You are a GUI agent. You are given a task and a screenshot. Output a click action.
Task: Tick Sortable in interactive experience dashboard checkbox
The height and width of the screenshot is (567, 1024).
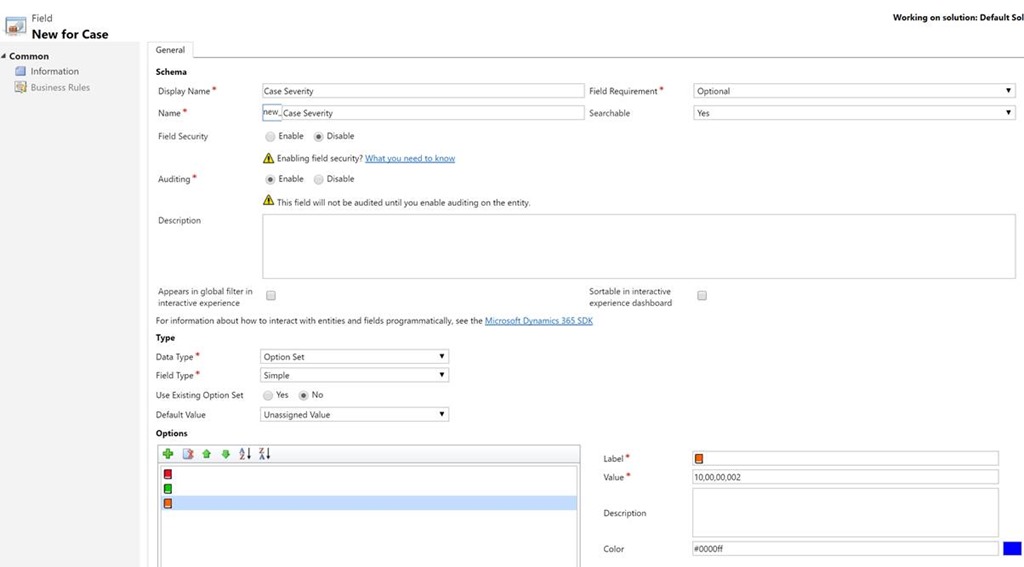[702, 296]
